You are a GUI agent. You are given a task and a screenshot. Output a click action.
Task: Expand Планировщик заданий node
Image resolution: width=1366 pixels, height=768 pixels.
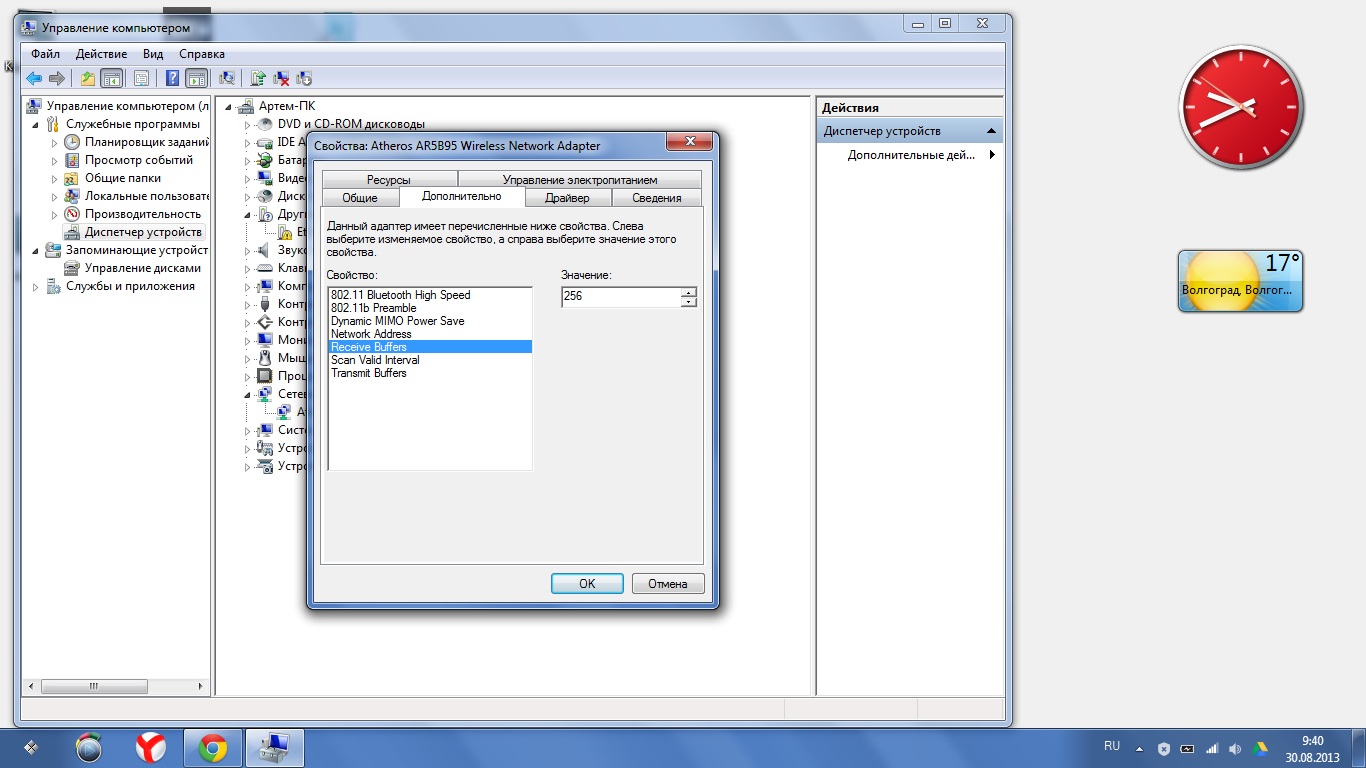click(55, 142)
